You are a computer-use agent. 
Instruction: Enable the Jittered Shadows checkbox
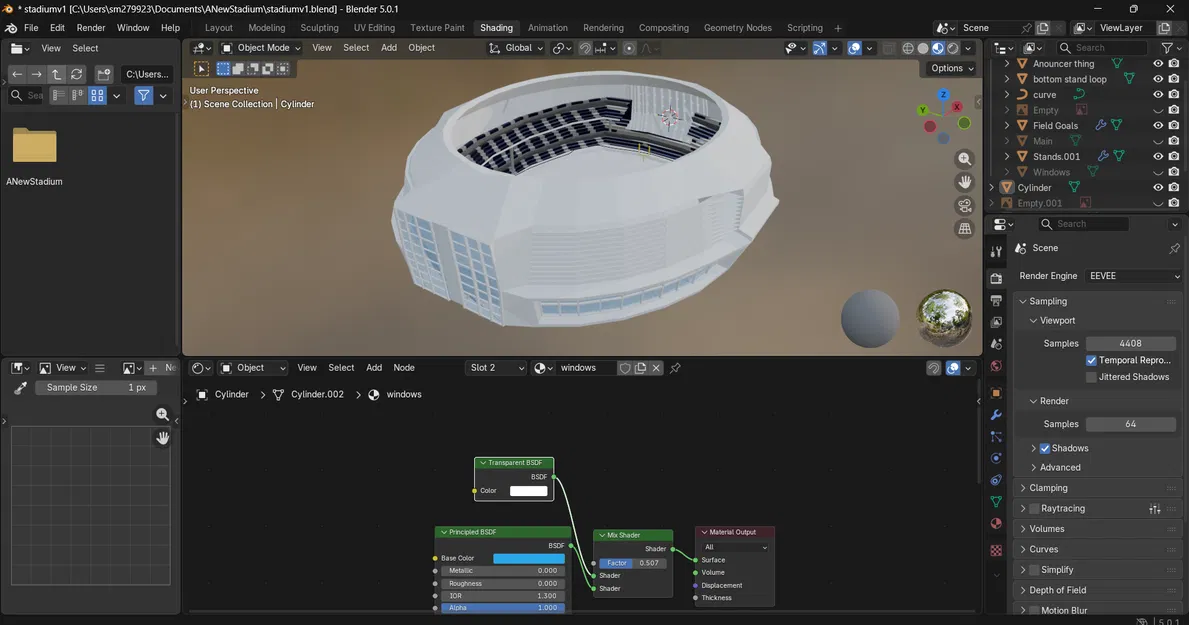(x=1091, y=377)
